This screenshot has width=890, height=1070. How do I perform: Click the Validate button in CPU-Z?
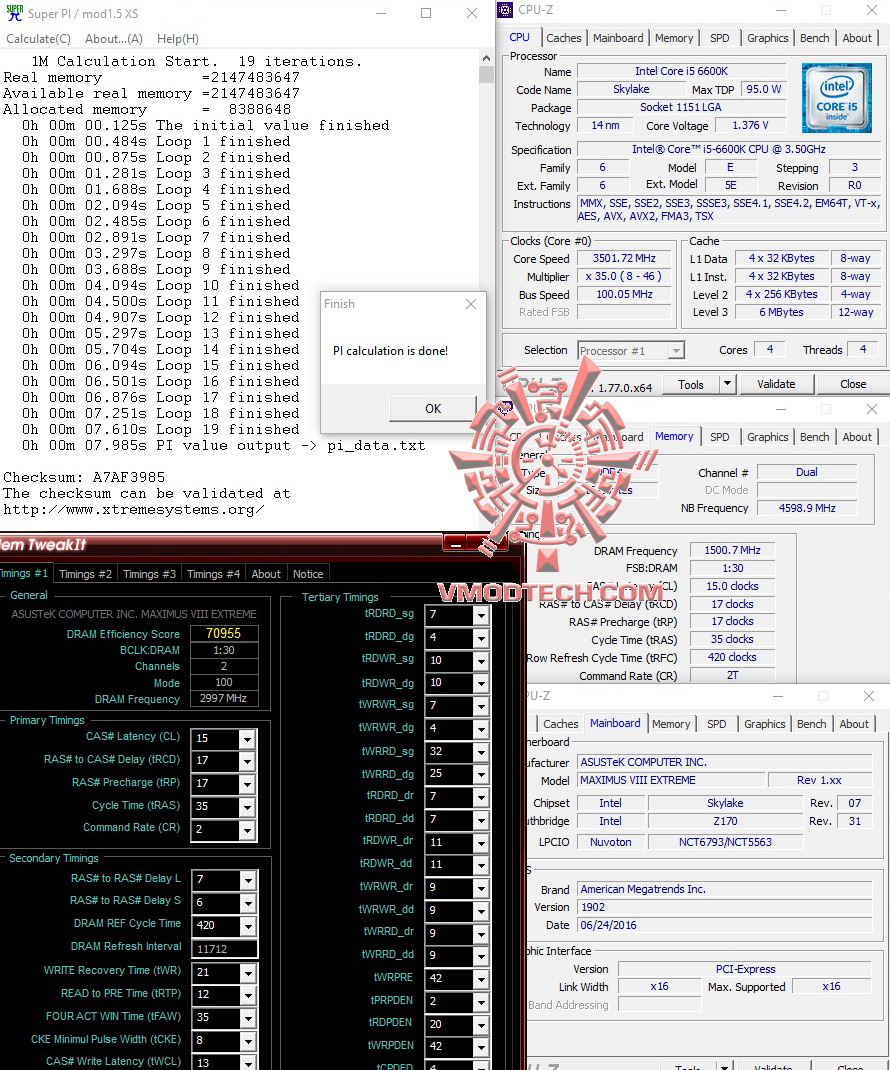point(776,384)
